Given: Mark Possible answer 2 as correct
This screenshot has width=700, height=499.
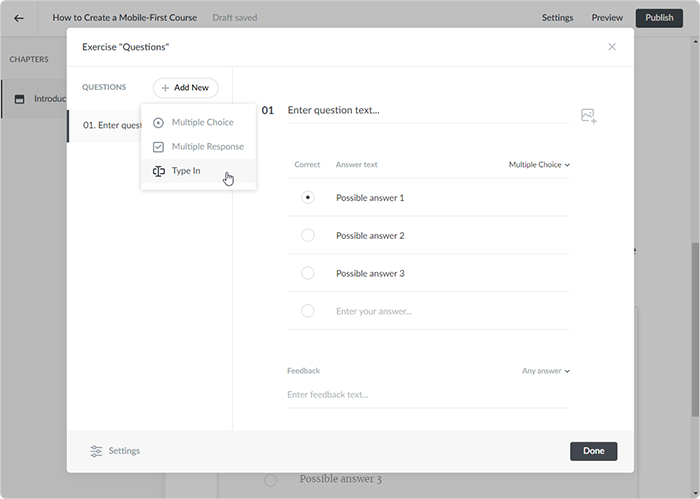Looking at the screenshot, I should 308,235.
